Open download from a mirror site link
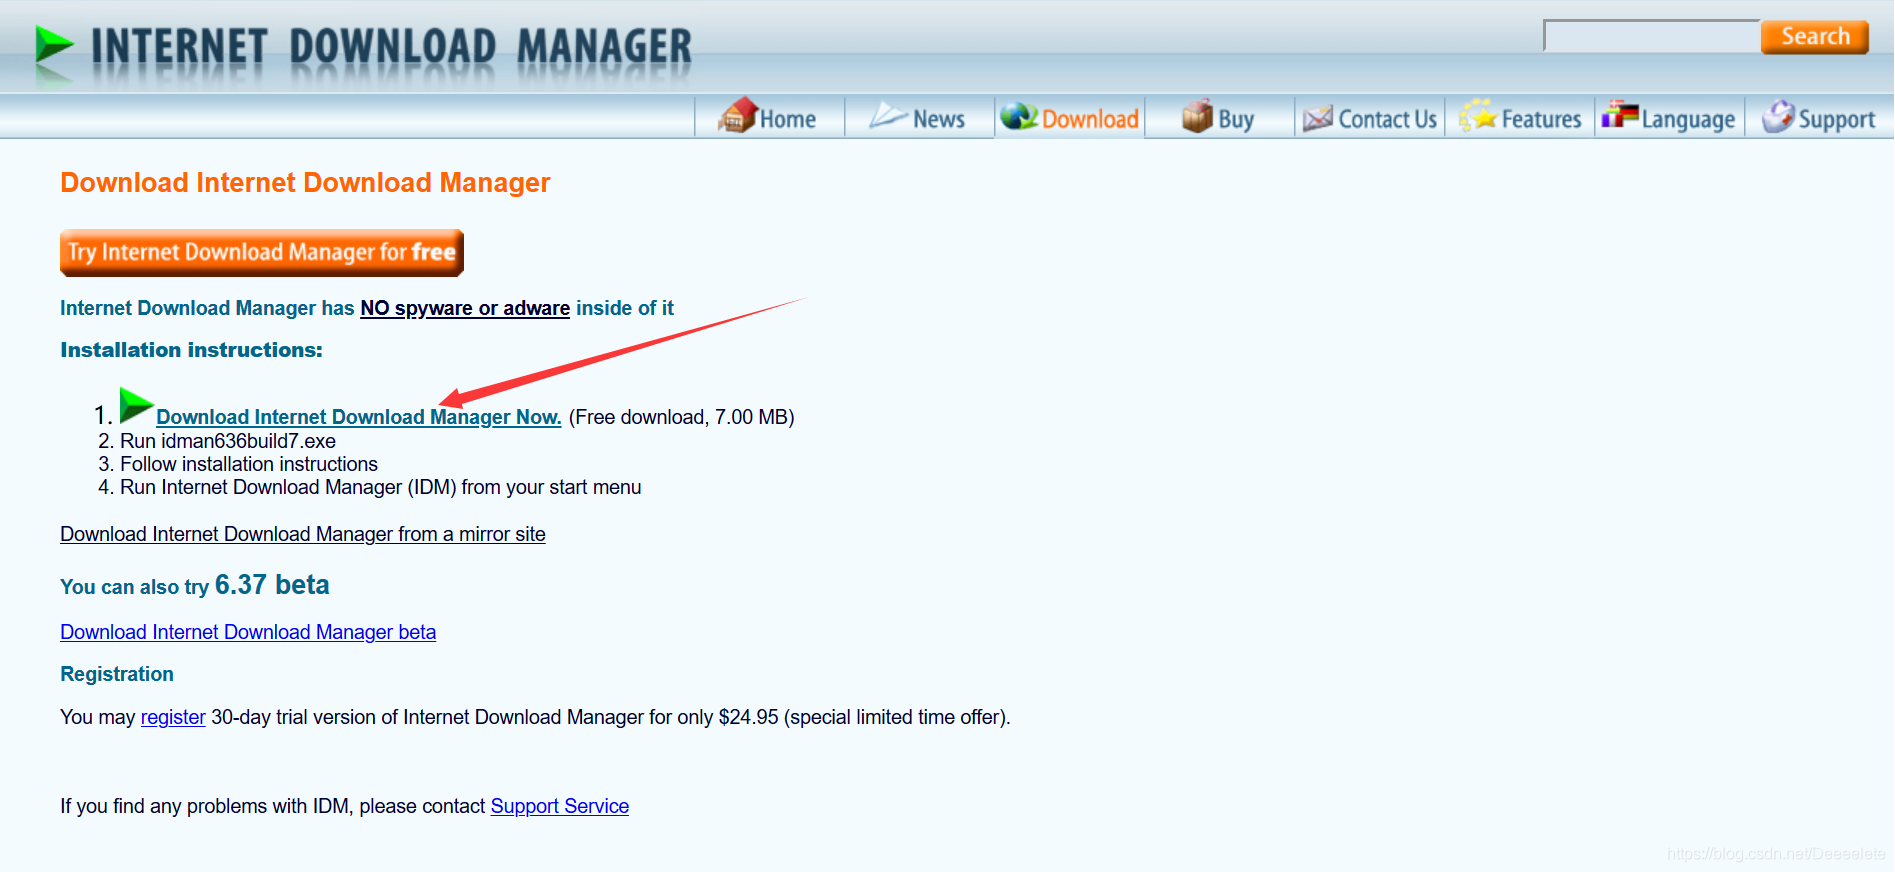The width and height of the screenshot is (1895, 872). 303,534
